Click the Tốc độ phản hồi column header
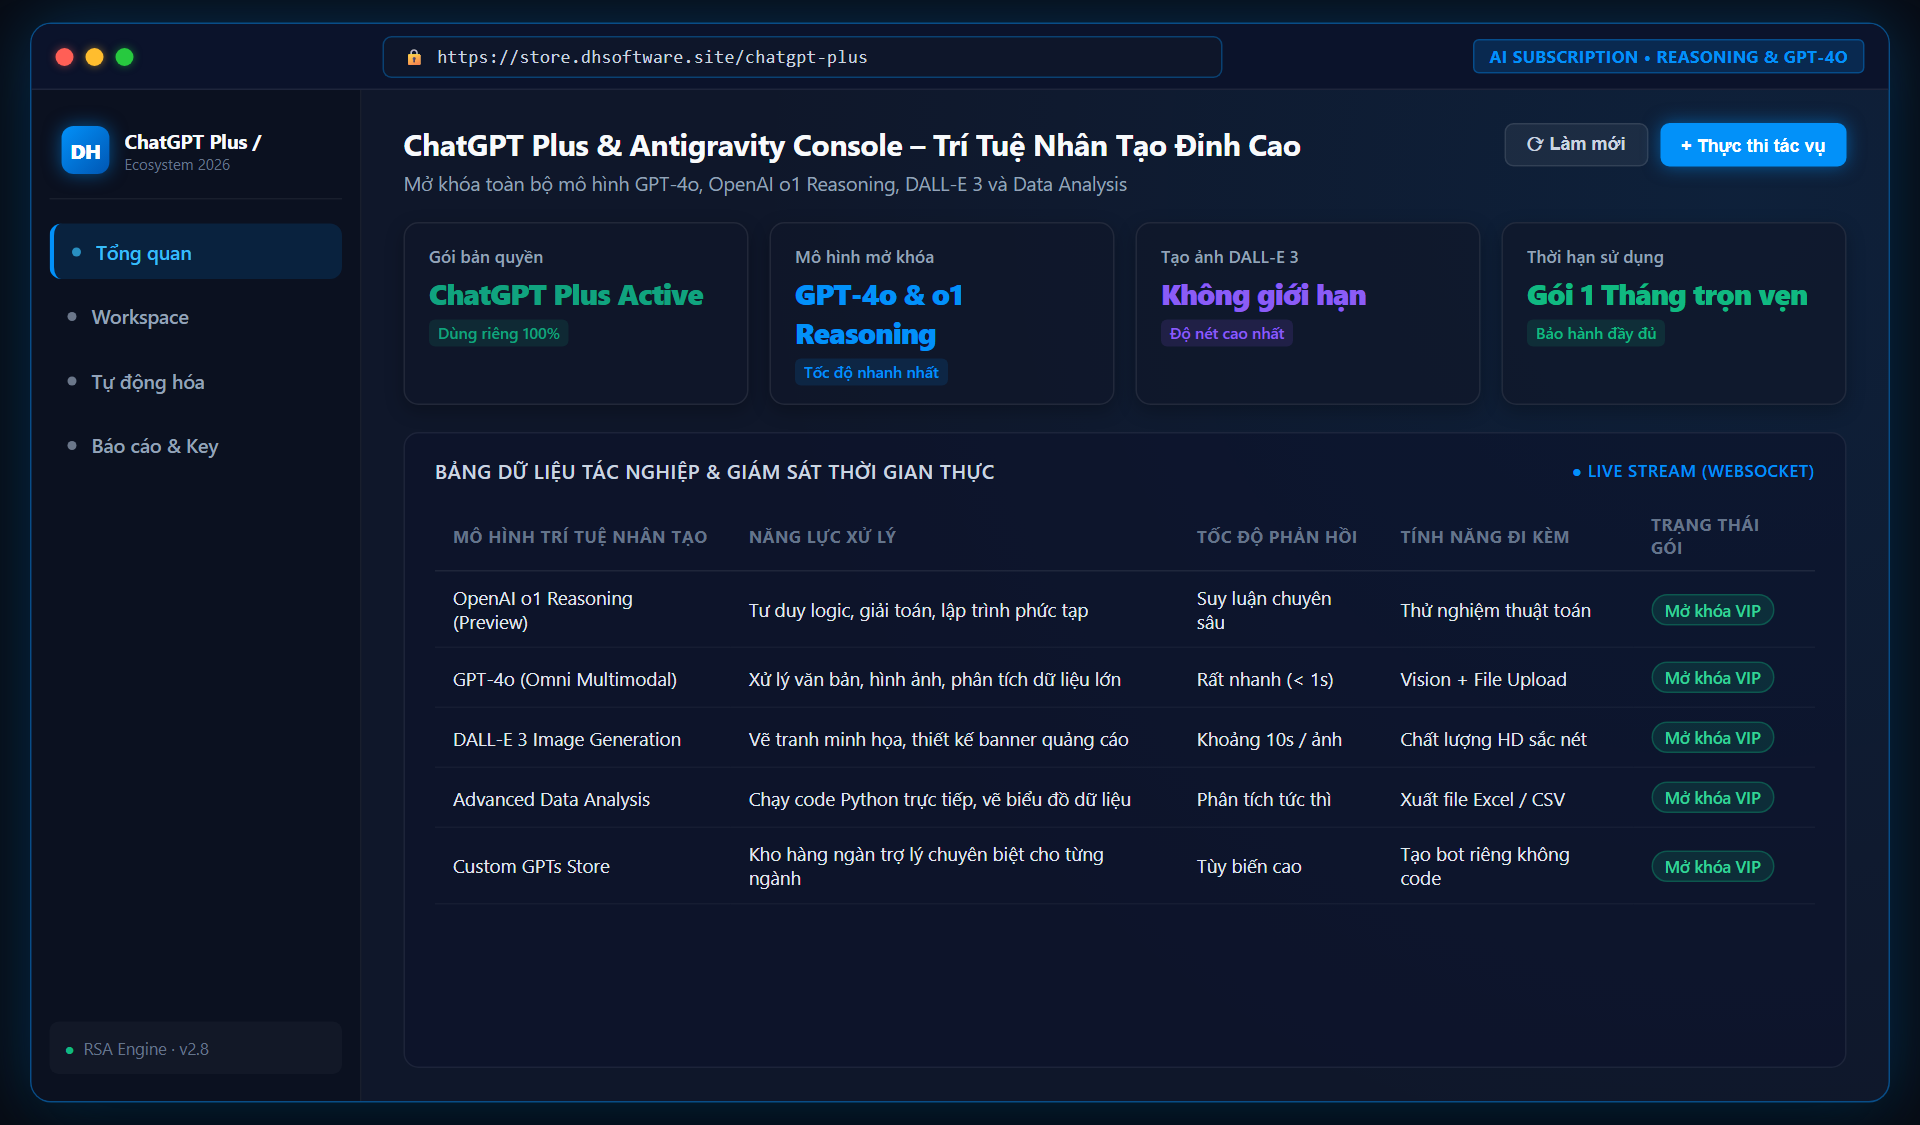The image size is (1920, 1125). [x=1277, y=537]
